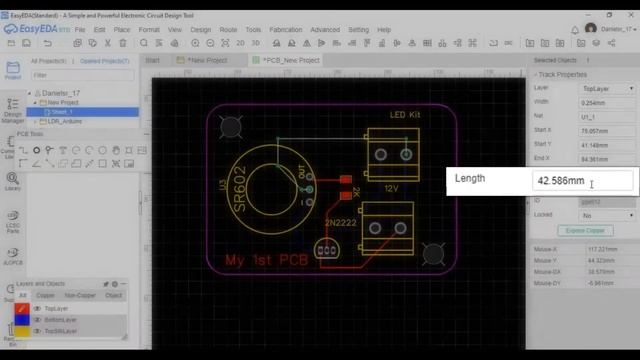
Task: Select the Group/Ungroup tool in PCB Tools
Action: click(x=116, y=164)
